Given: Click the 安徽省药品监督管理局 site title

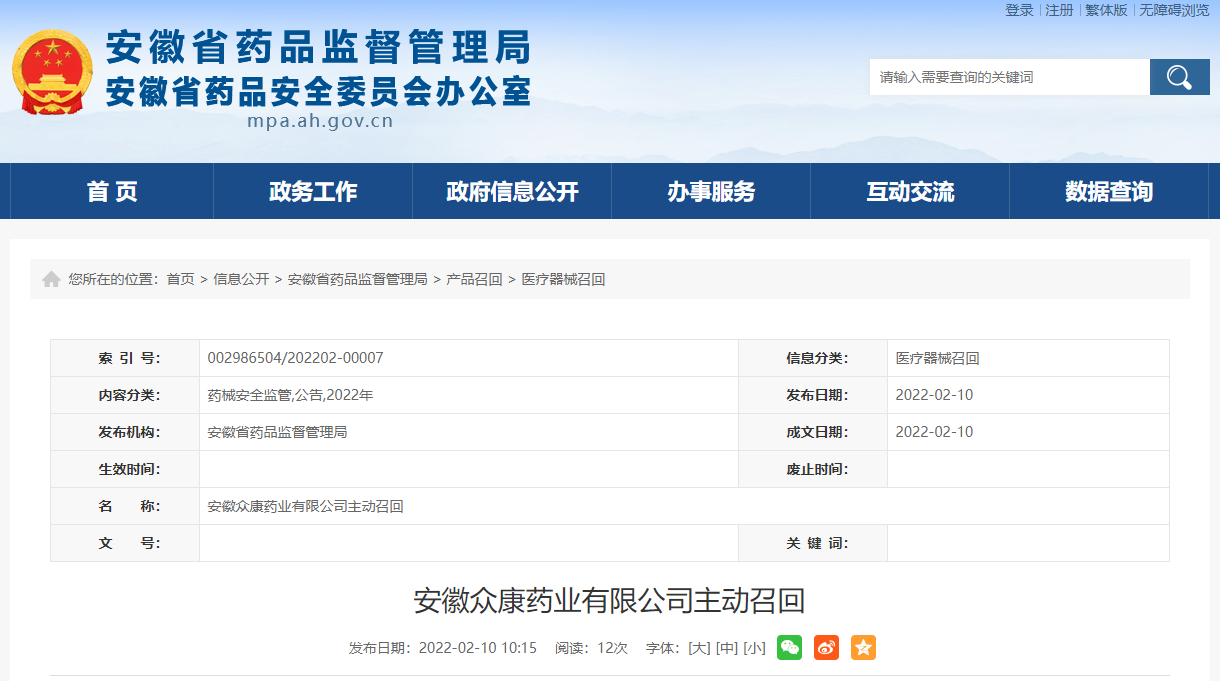Looking at the screenshot, I should (x=318, y=47).
